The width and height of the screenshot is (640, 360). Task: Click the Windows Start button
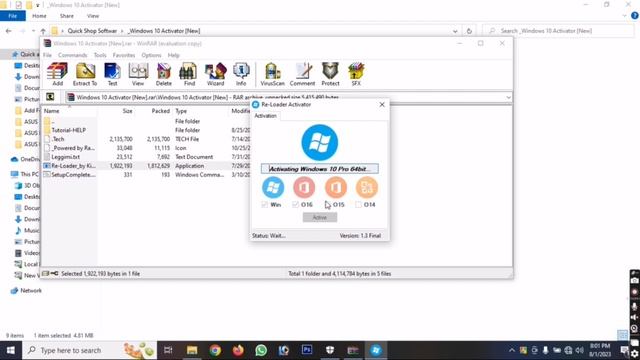(x=11, y=350)
